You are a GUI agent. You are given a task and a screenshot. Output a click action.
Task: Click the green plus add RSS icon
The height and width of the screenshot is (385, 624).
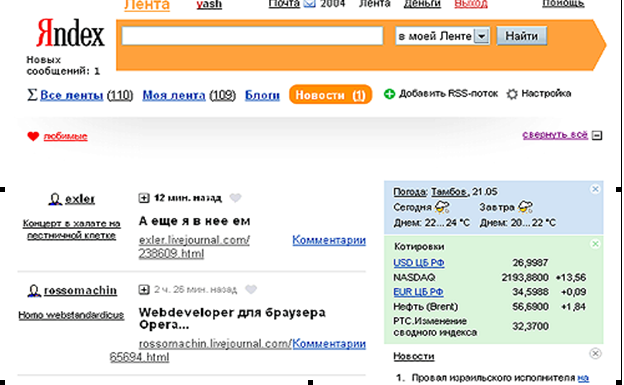pyautogui.click(x=389, y=94)
